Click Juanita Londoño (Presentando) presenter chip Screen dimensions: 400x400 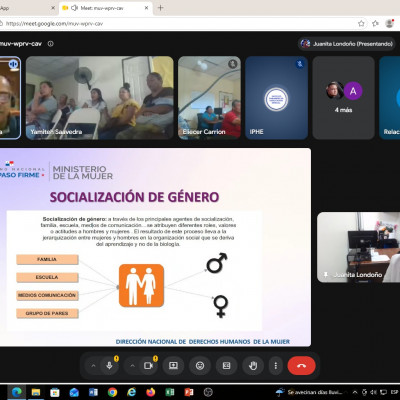click(347, 44)
